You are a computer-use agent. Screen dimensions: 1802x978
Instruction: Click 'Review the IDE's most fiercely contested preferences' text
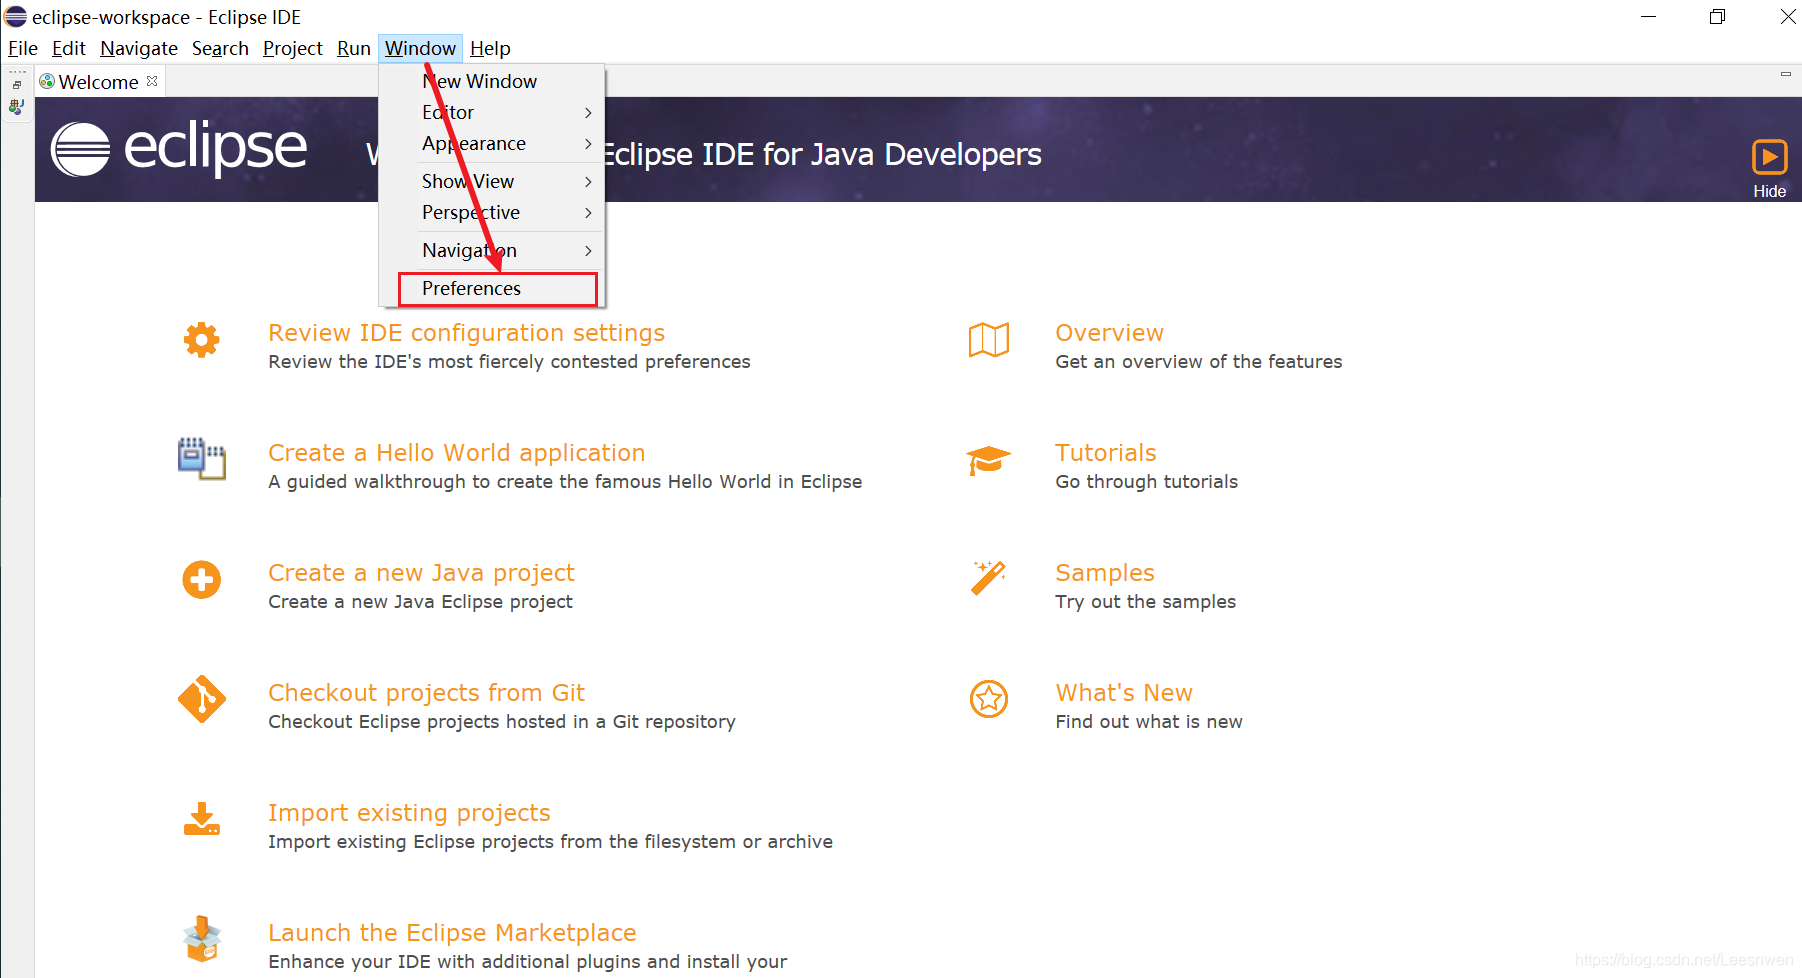[509, 362]
